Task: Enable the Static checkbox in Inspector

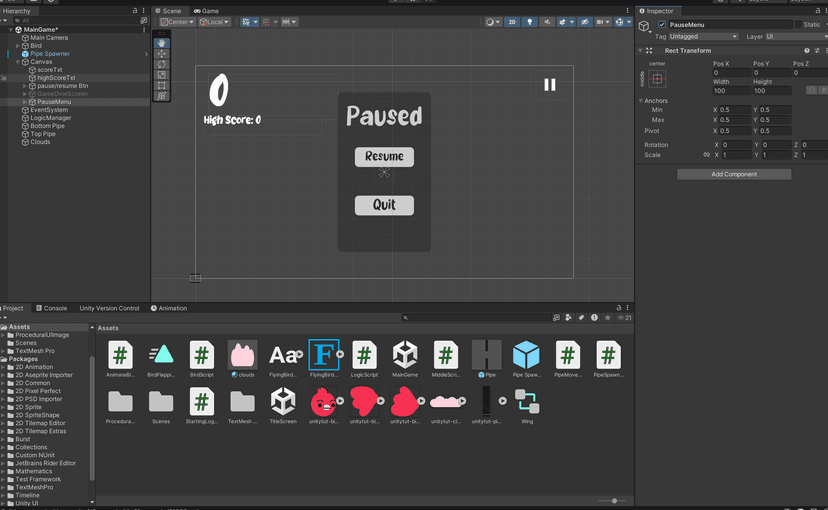Action: click(799, 24)
